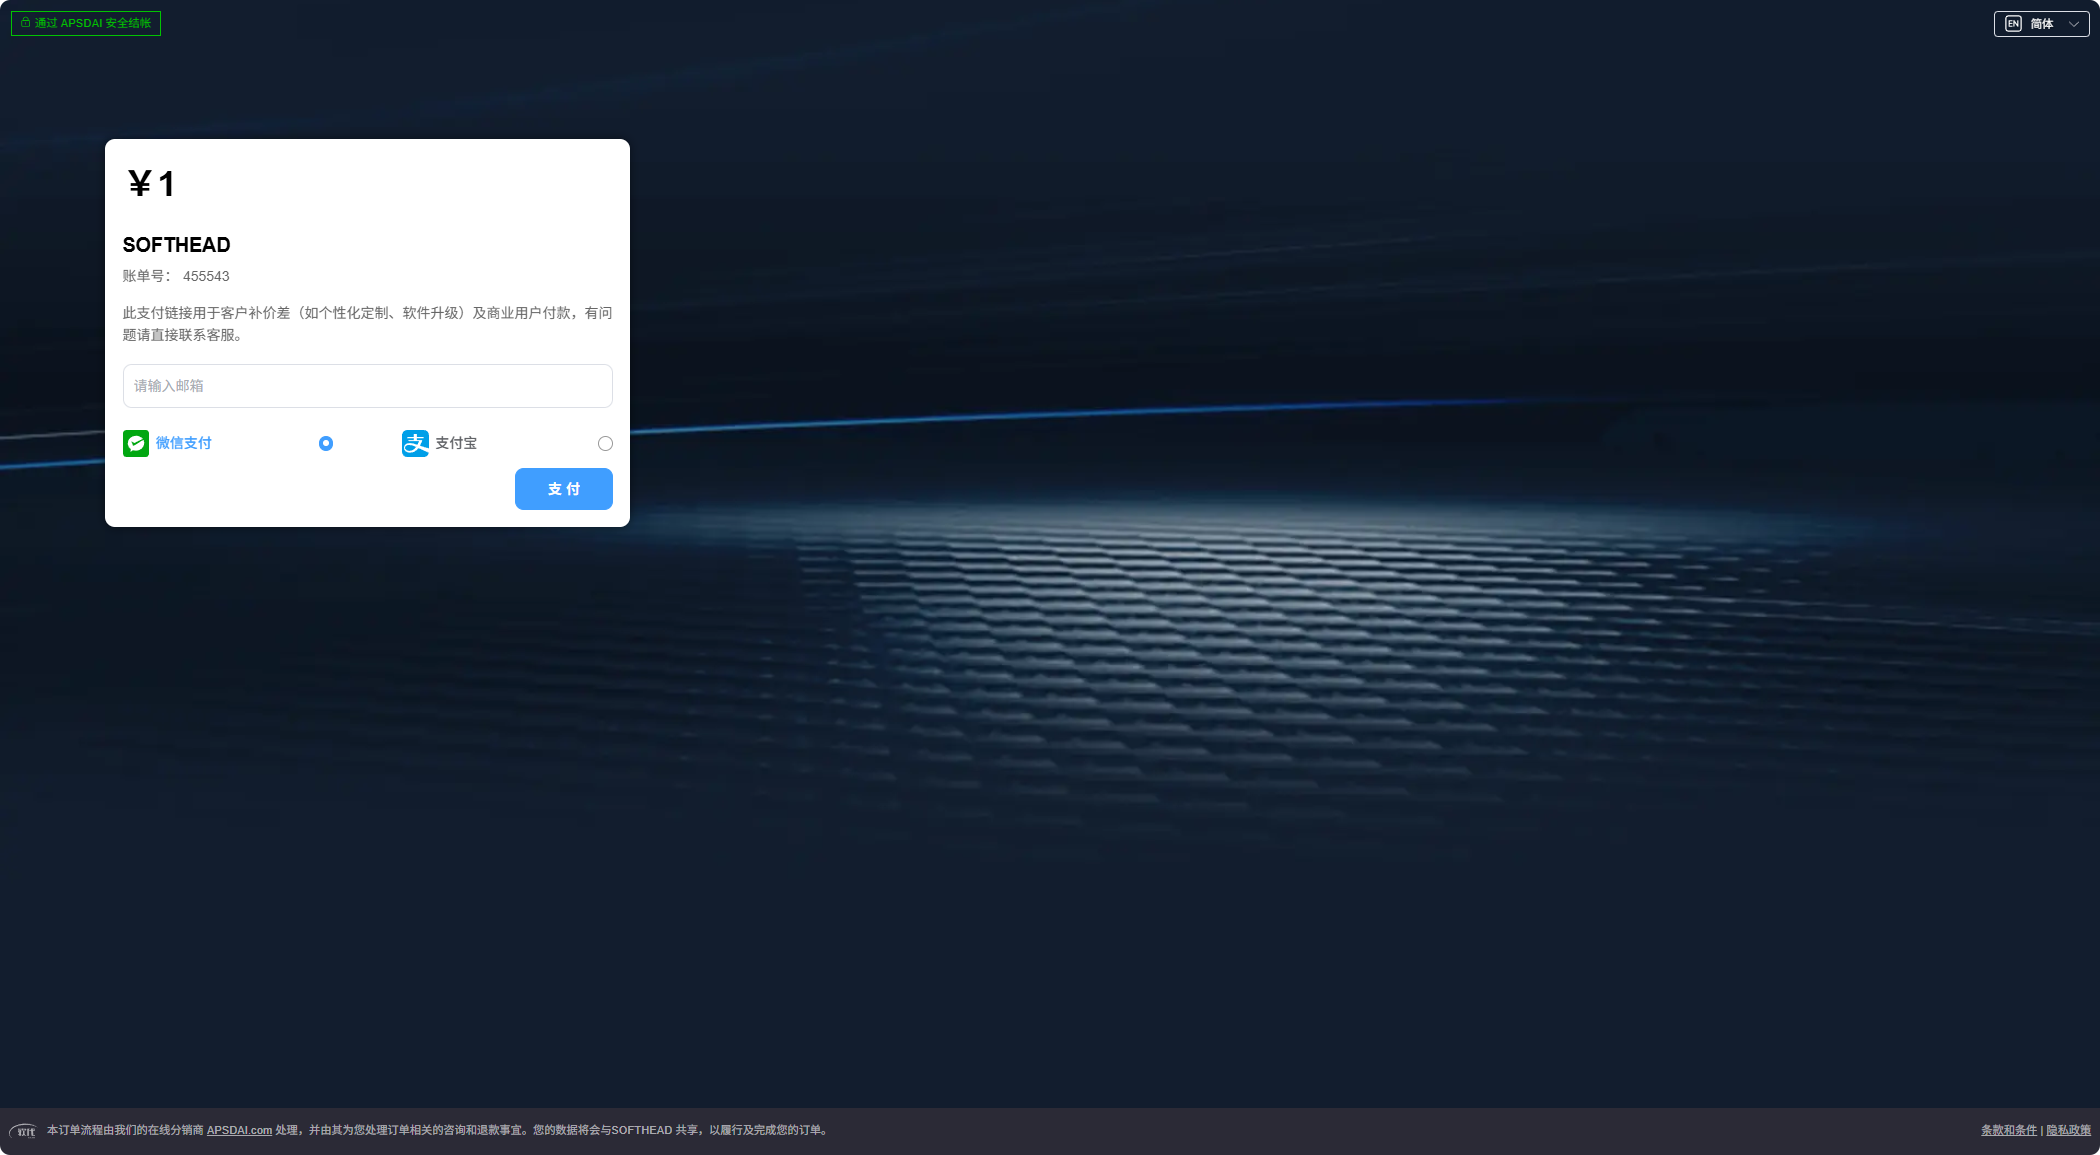
Task: Select the 支付宝 payment radio button
Action: tap(605, 443)
